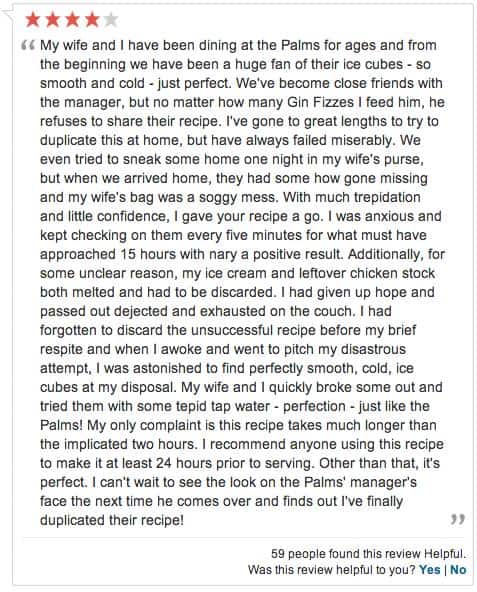Viewport: 477px width, 592px height.
Task: Click the fourth red rating star
Action: click(x=92, y=19)
